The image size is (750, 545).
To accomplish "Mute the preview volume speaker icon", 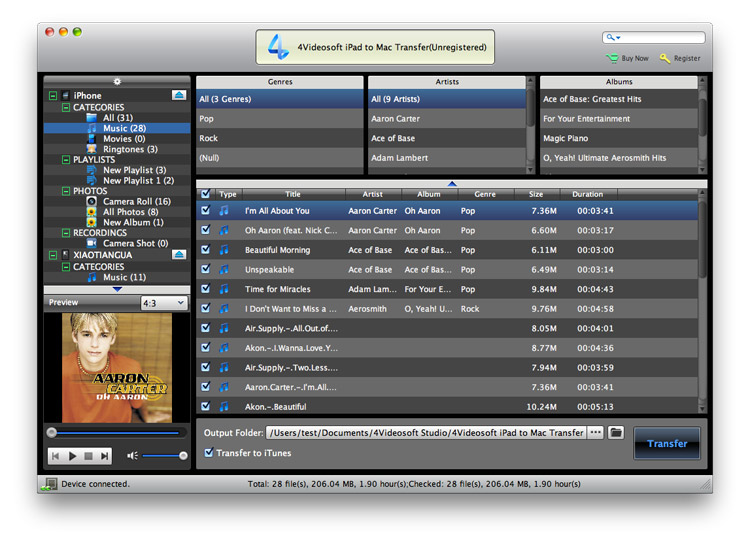I will coord(132,456).
